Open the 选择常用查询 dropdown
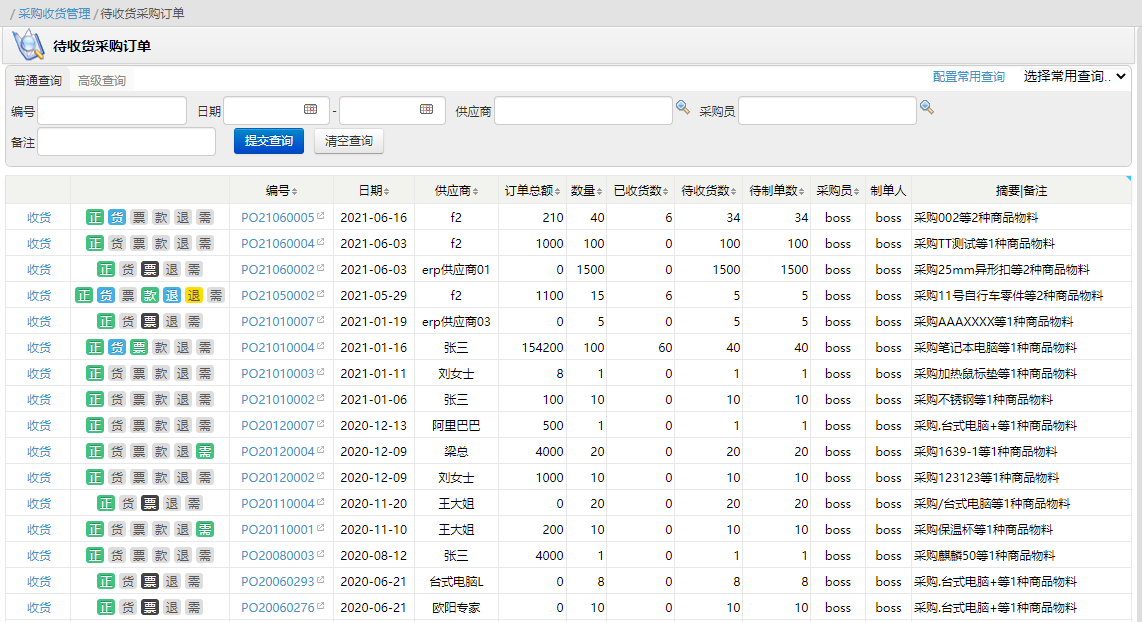The width and height of the screenshot is (1142, 622). [x=1074, y=76]
